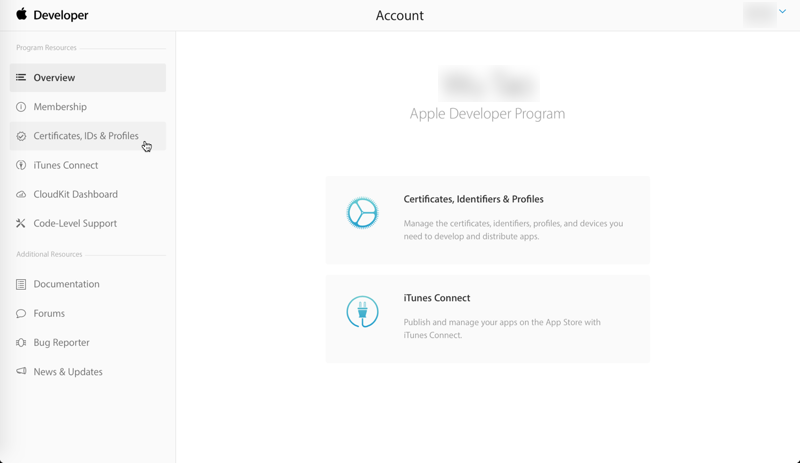Click the Certificates checkmark badge icon
The height and width of the screenshot is (463, 800).
pos(21,136)
